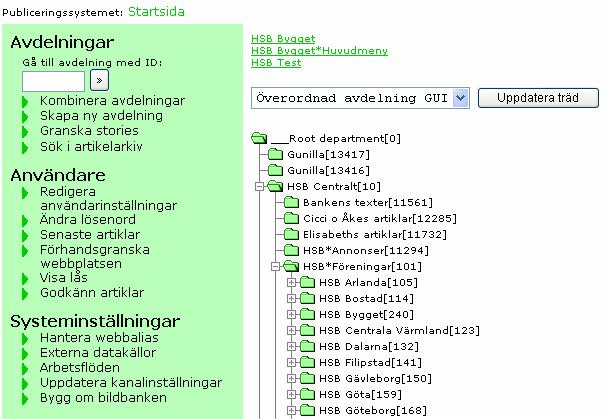Viewport: 607px width, 419px height.
Task: Expand the HSB Arlanda[105] node
Action: click(291, 283)
